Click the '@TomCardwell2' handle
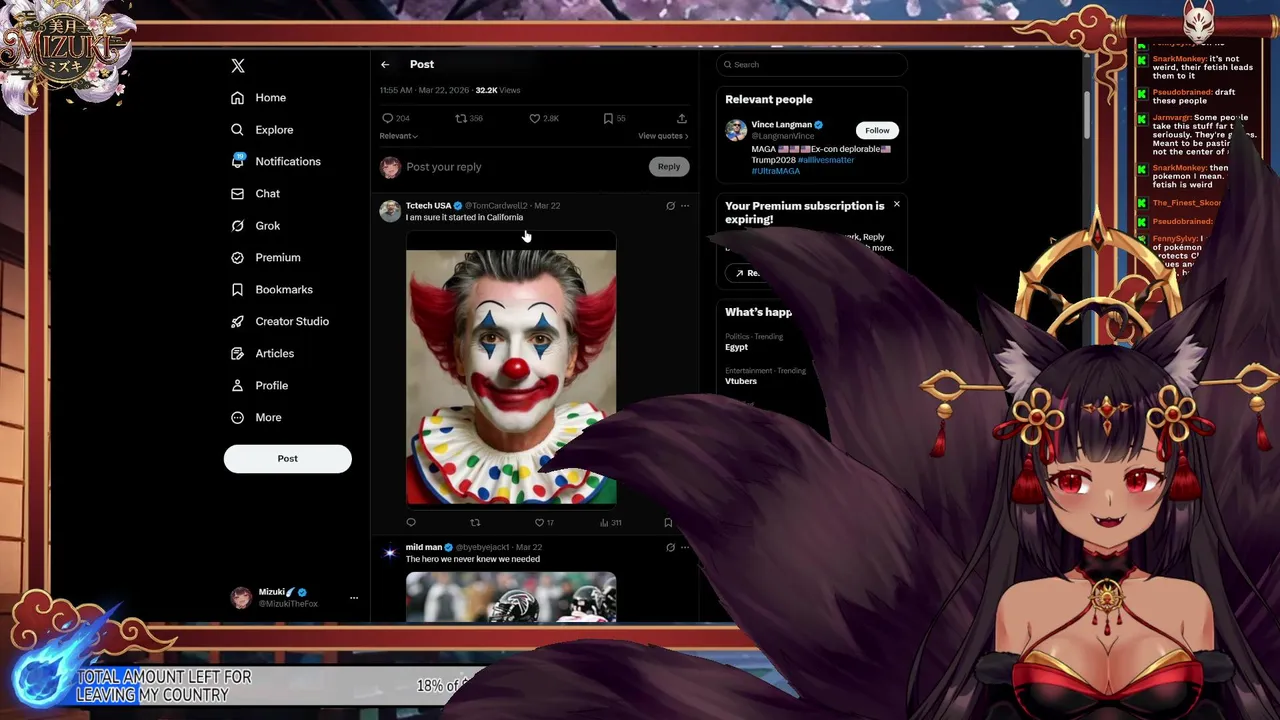The width and height of the screenshot is (1280, 720). [x=496, y=206]
